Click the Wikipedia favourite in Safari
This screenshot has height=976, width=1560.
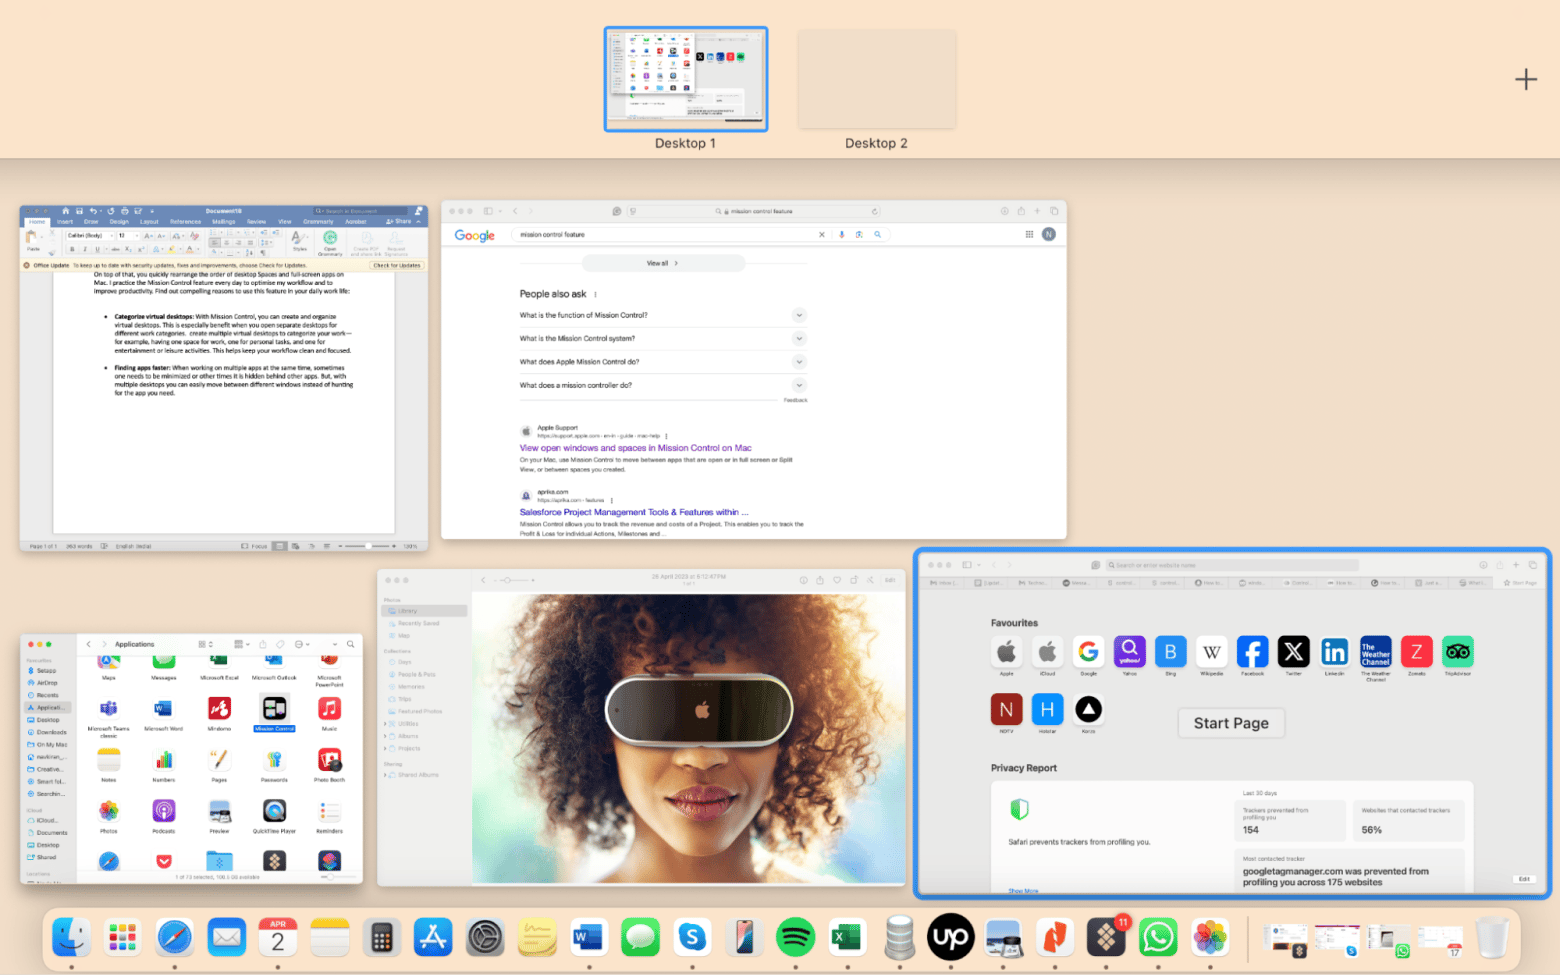point(1211,652)
